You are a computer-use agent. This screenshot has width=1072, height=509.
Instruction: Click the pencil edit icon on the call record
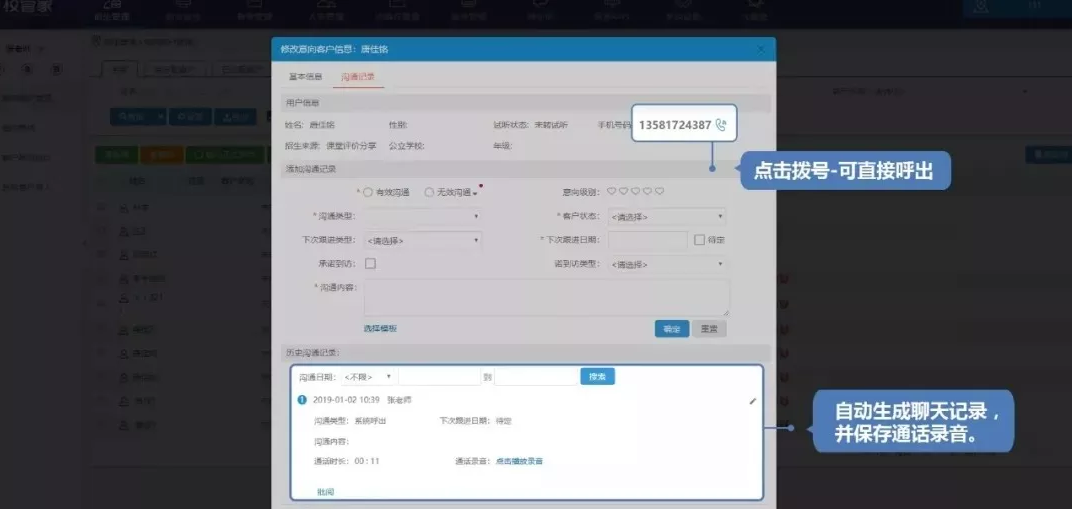pos(753,401)
